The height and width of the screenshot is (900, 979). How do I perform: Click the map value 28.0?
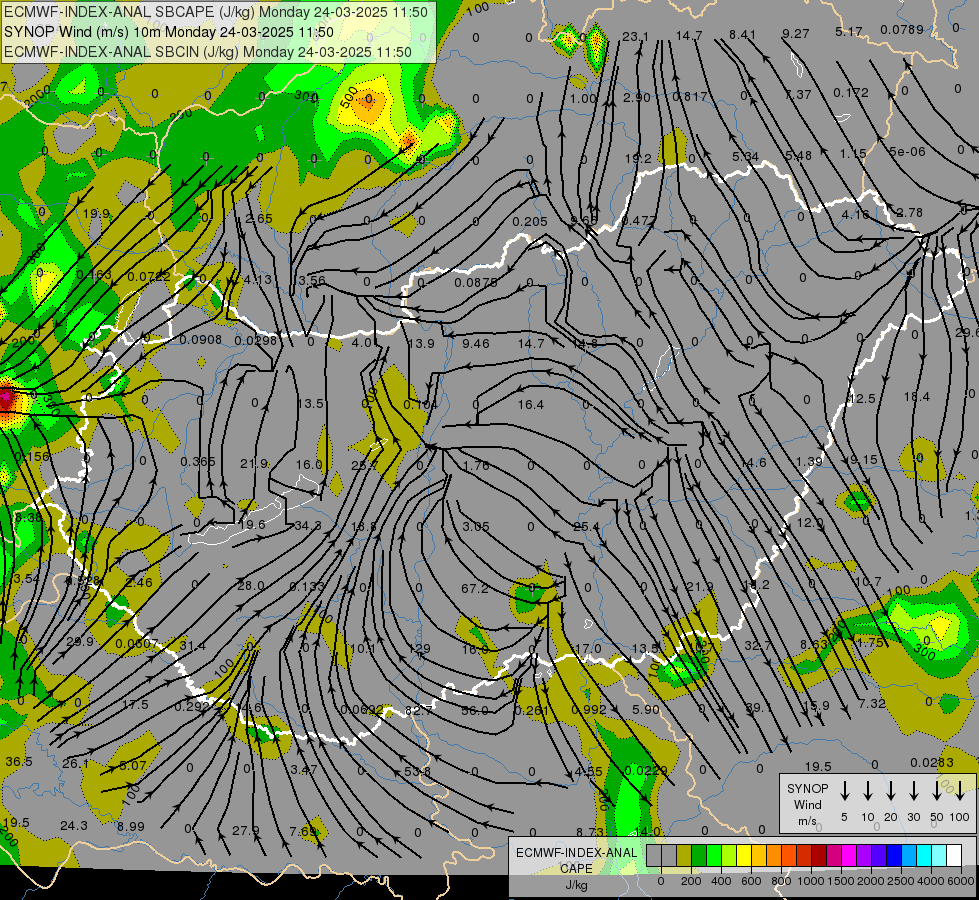click(x=250, y=585)
